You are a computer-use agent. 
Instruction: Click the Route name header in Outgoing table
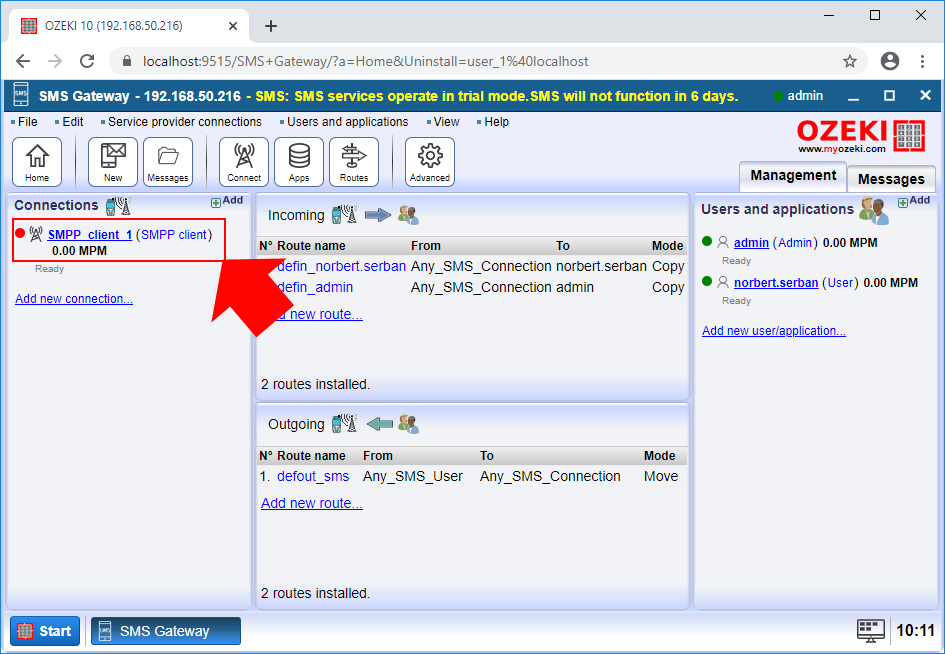pyautogui.click(x=311, y=455)
